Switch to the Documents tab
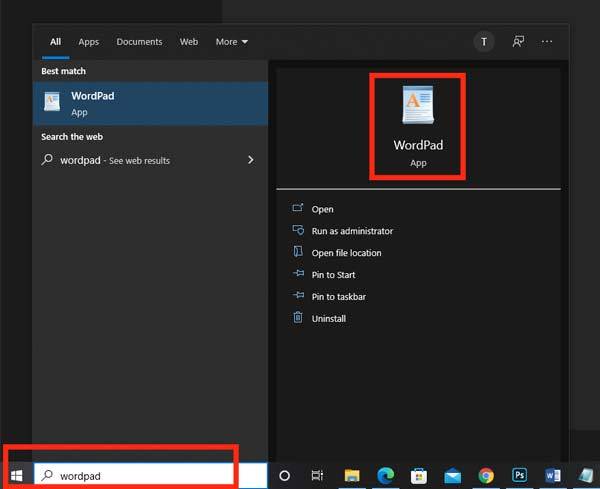Viewport: 600px width, 489px height. 139,42
